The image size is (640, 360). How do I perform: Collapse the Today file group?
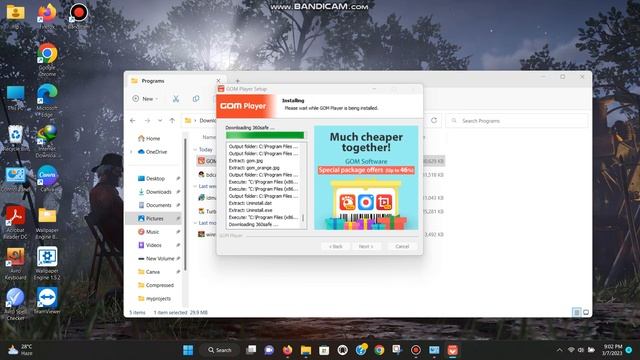click(x=195, y=150)
